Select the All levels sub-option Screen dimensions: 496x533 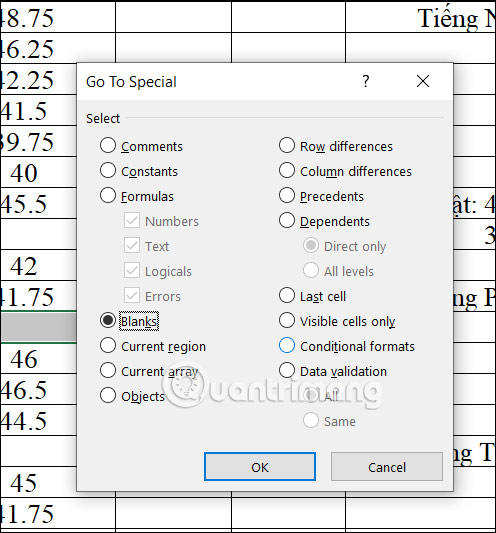pos(311,271)
